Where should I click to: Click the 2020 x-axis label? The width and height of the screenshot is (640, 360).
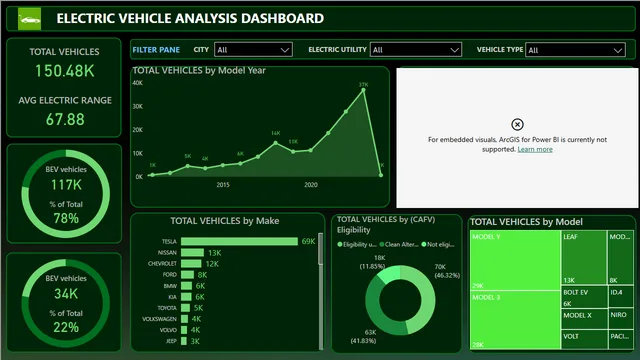(311, 185)
